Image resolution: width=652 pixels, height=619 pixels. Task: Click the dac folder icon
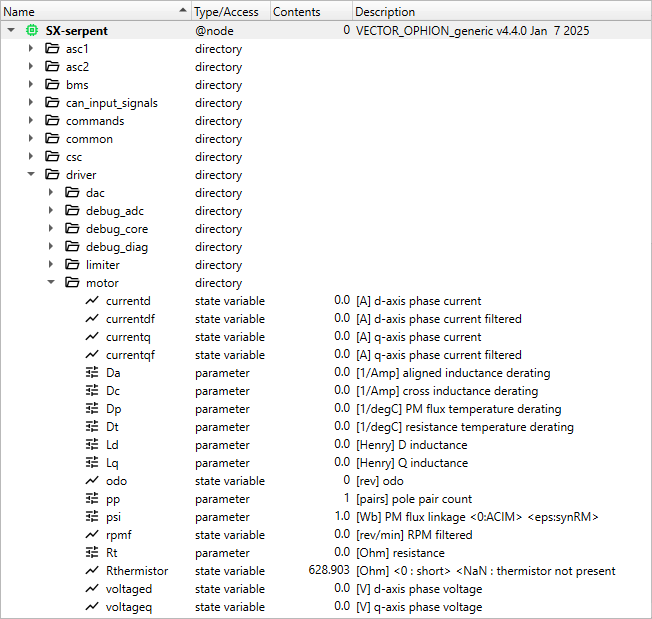[72, 192]
